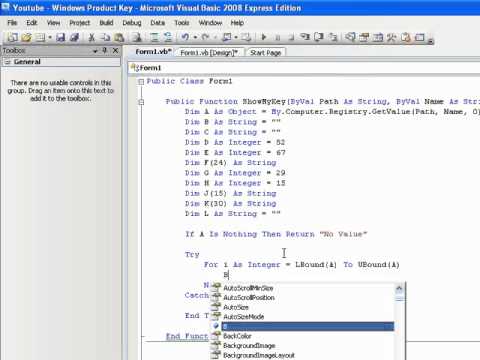Click the Add New Item icon

(x=40, y=37)
